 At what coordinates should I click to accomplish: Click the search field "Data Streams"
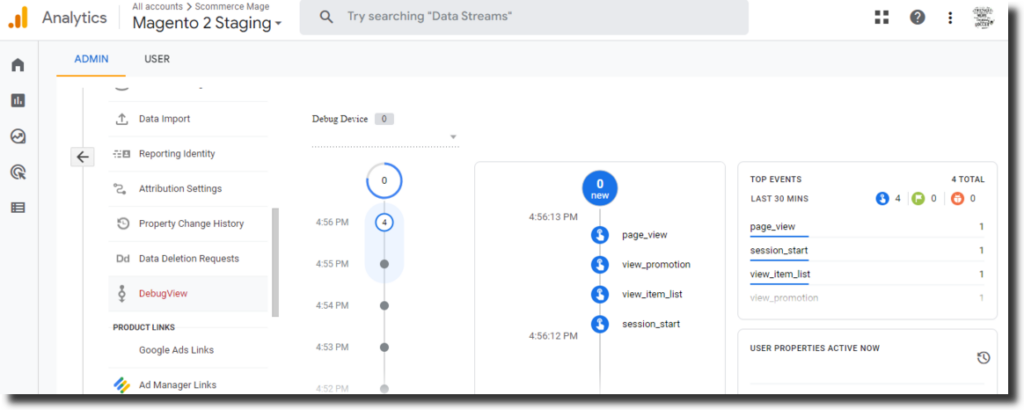[524, 17]
